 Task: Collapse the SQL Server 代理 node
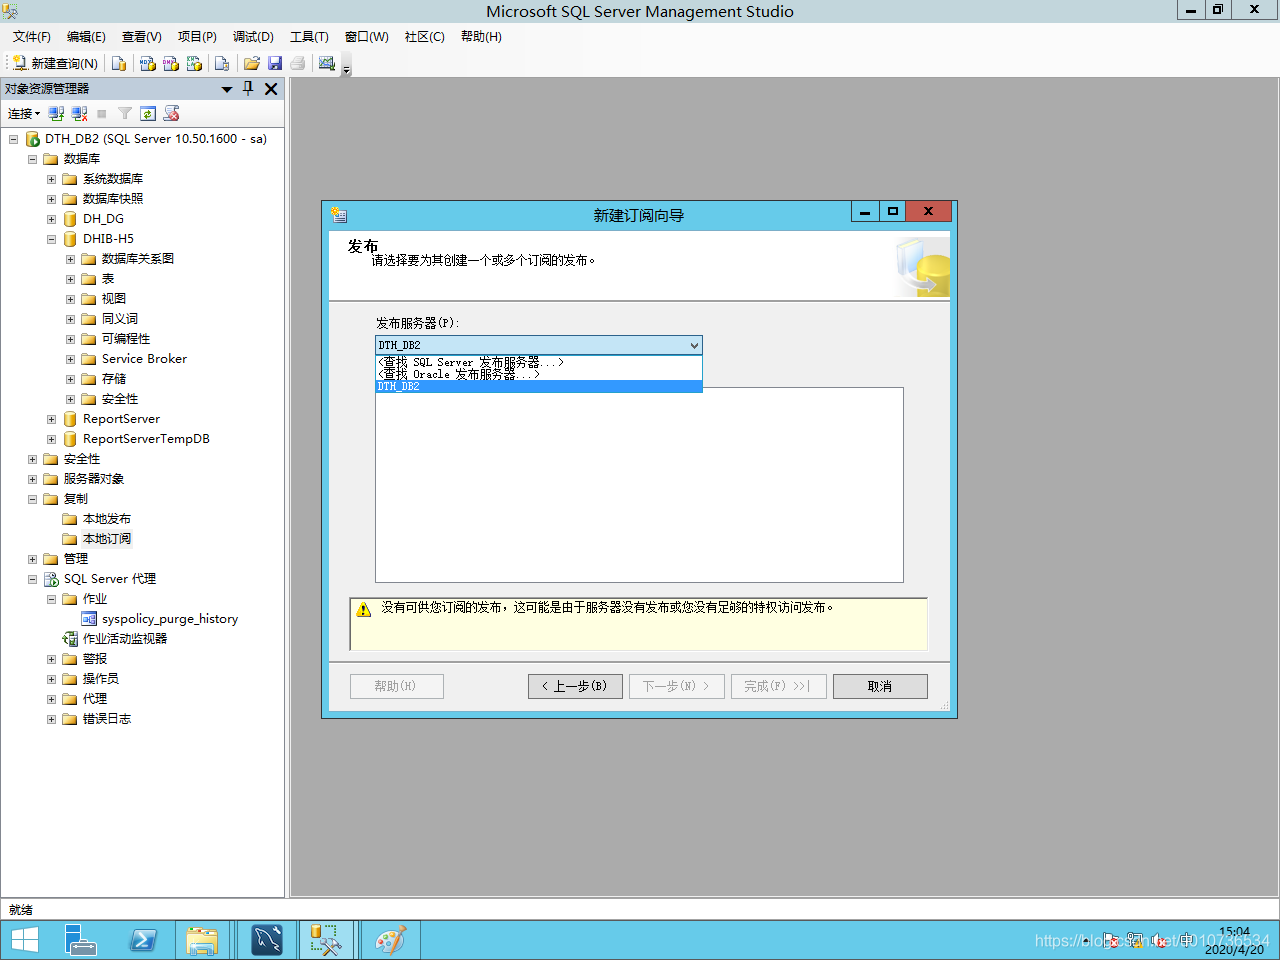32,579
